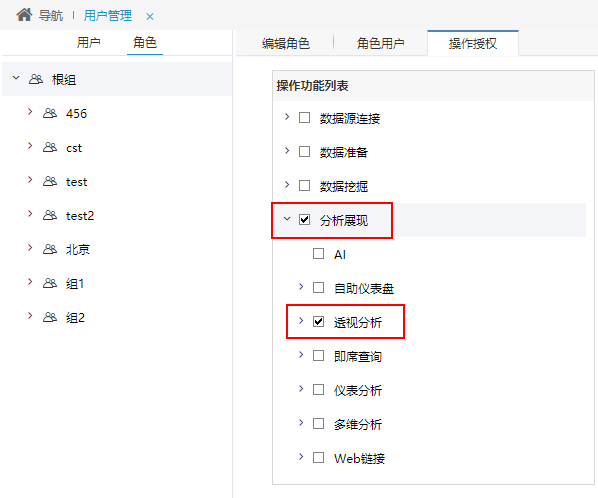This screenshot has height=498, width=598.
Task: Open the 角色用户 tab
Action: click(380, 43)
